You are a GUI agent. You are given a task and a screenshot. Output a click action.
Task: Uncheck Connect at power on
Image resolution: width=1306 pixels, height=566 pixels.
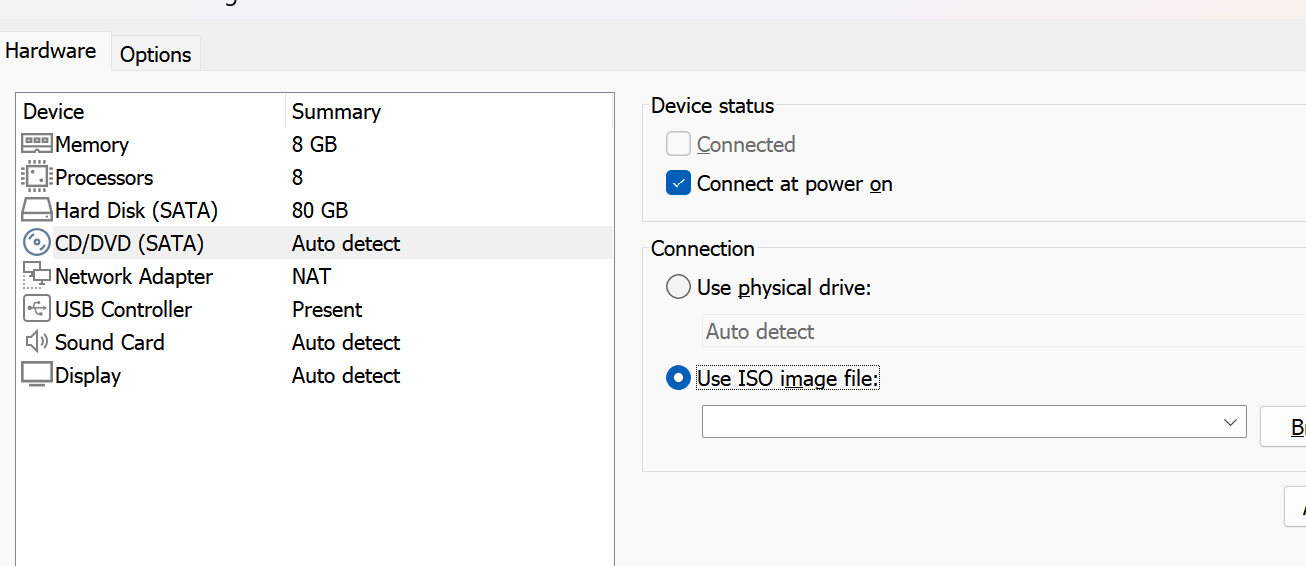pos(679,183)
